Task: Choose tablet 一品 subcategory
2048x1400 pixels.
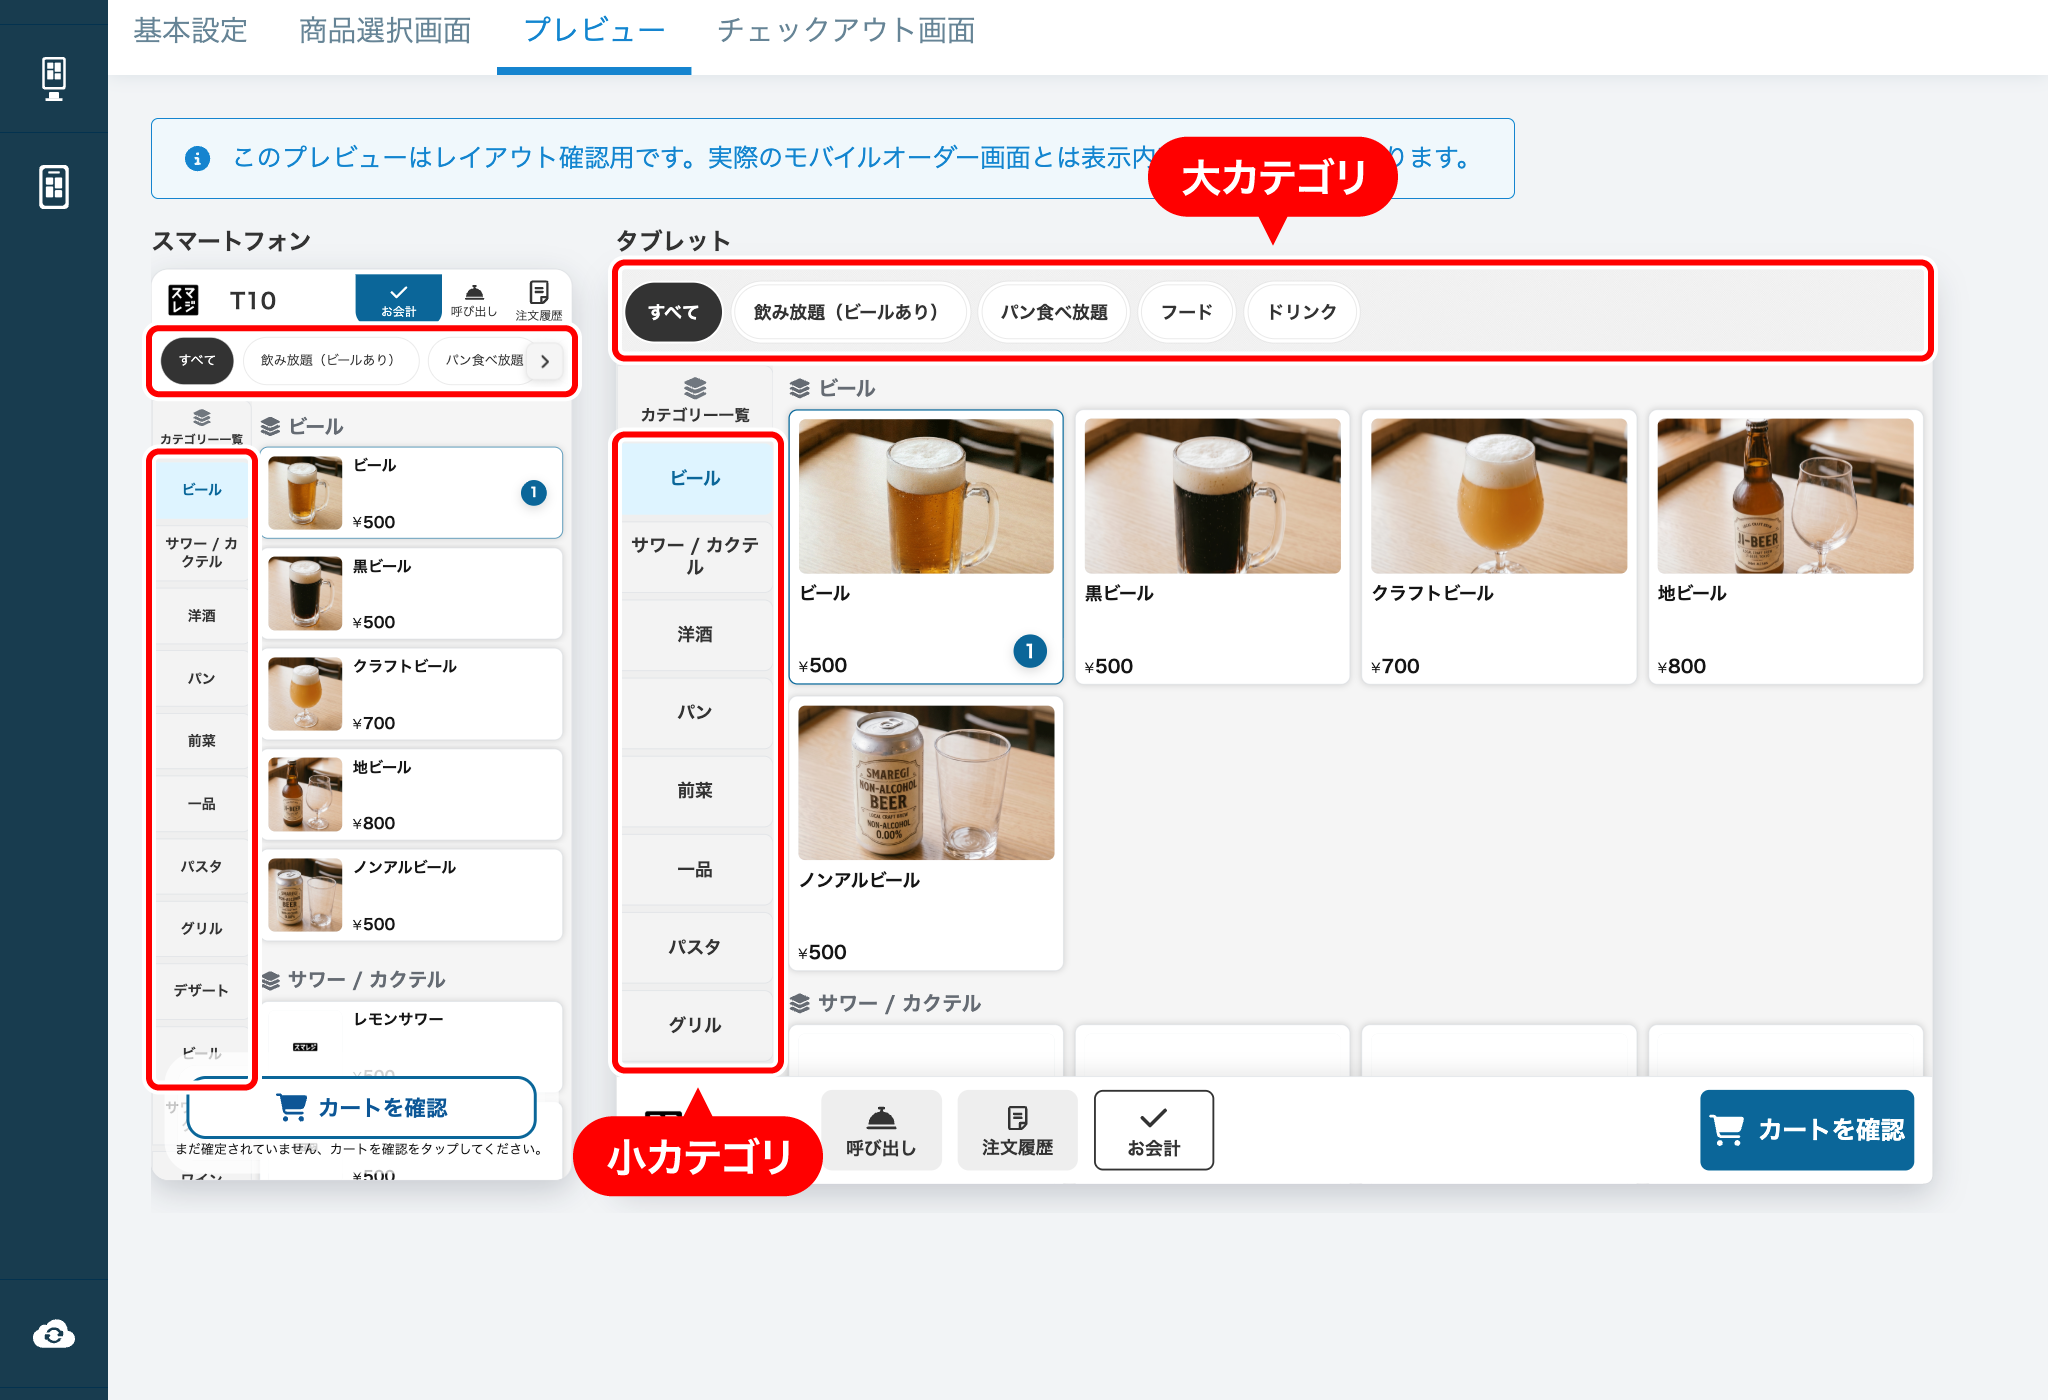Action: pos(696,869)
